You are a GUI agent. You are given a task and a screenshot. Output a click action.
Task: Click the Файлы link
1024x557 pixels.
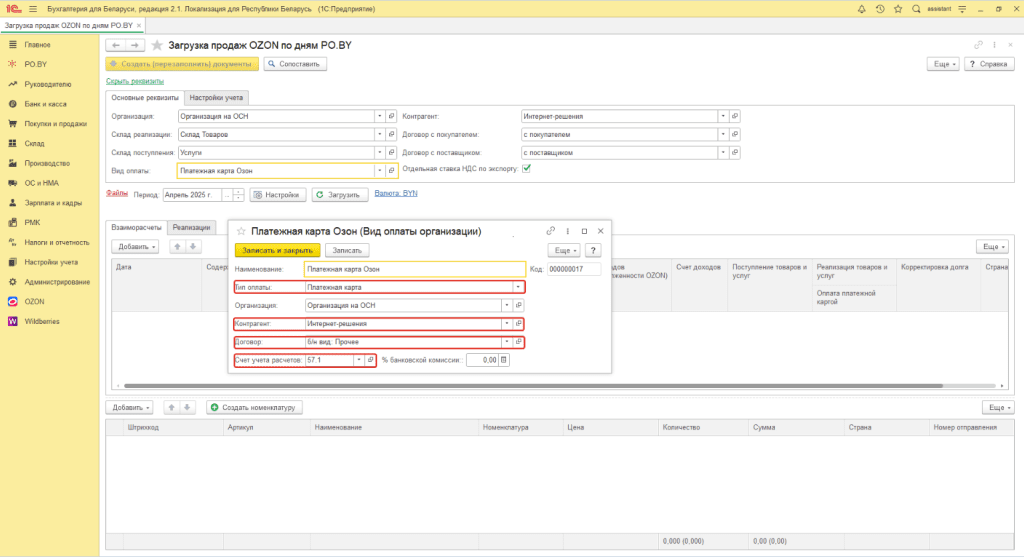[117, 193]
